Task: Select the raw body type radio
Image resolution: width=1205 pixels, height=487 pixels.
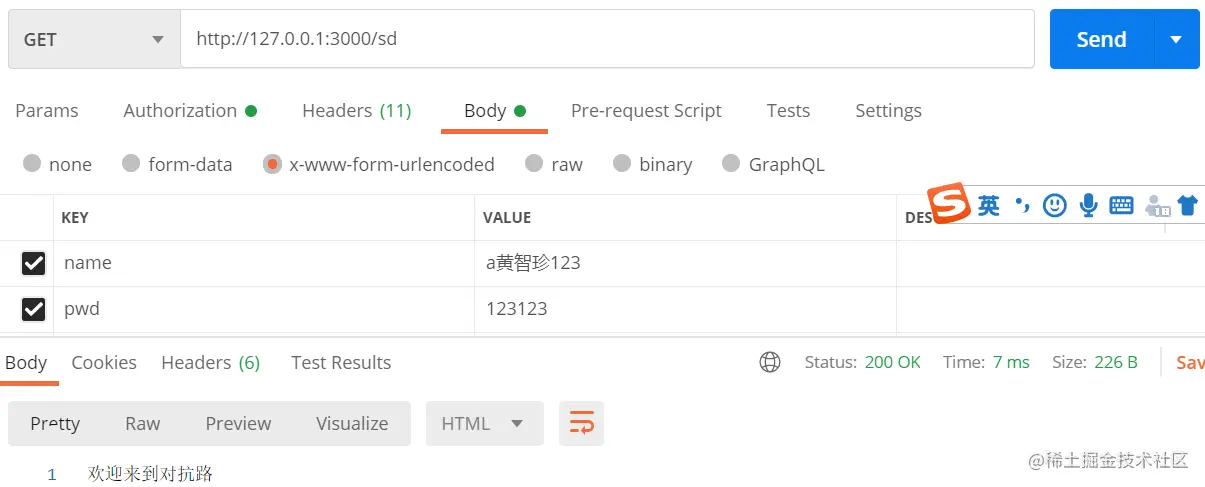Action: (x=535, y=164)
